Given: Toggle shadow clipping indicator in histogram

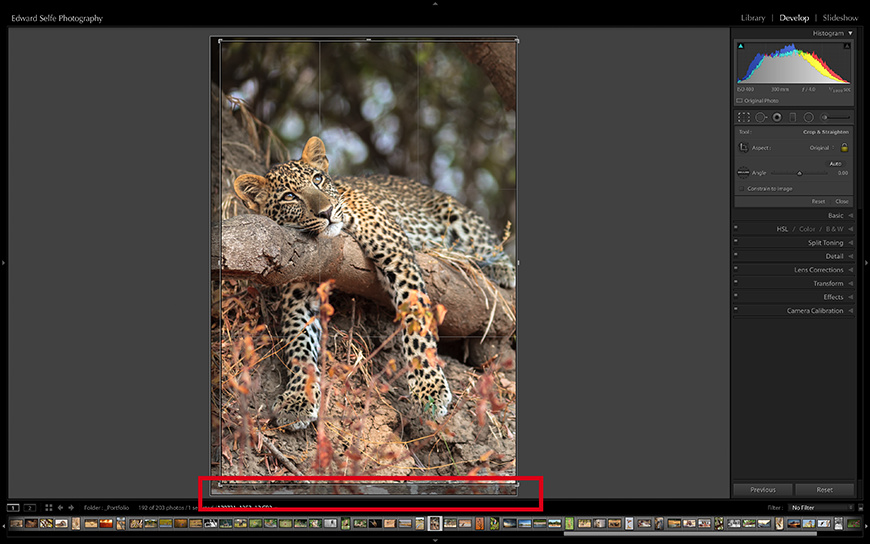Looking at the screenshot, I should 740,46.
